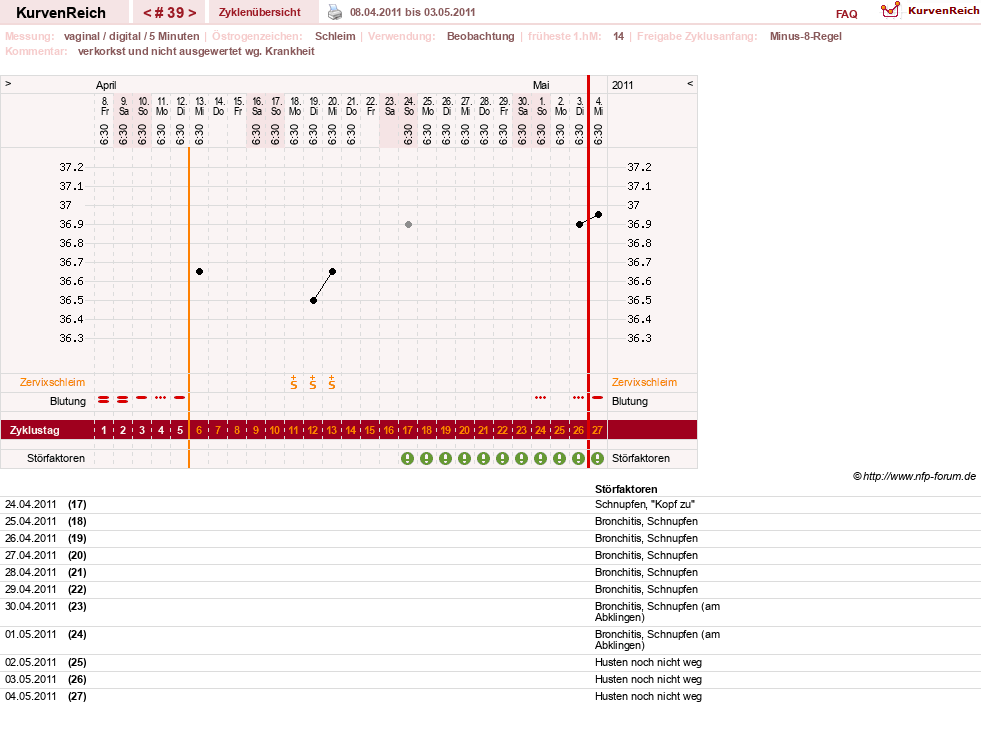Click the left Blutung row label
981x756 pixels.
68,401
